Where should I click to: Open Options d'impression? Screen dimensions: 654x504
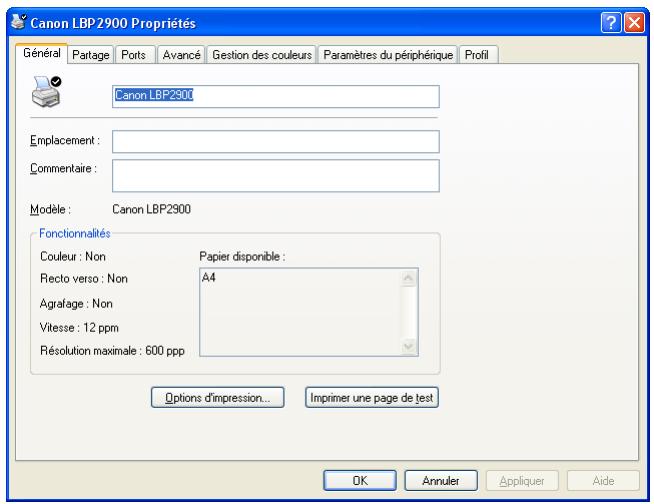[218, 397]
